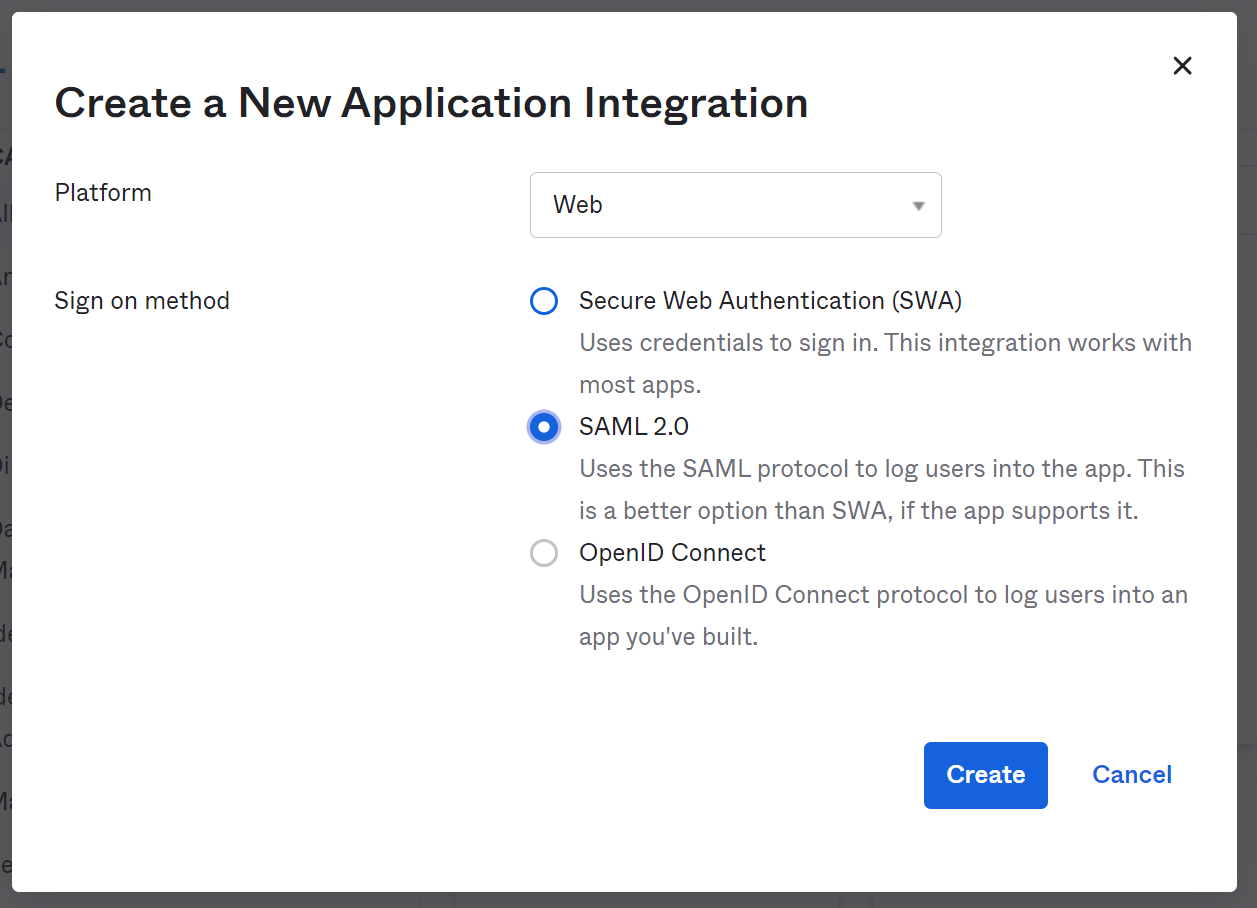Click the dropdown arrow beside Web
Image resolution: width=1257 pixels, height=908 pixels.
pos(917,205)
